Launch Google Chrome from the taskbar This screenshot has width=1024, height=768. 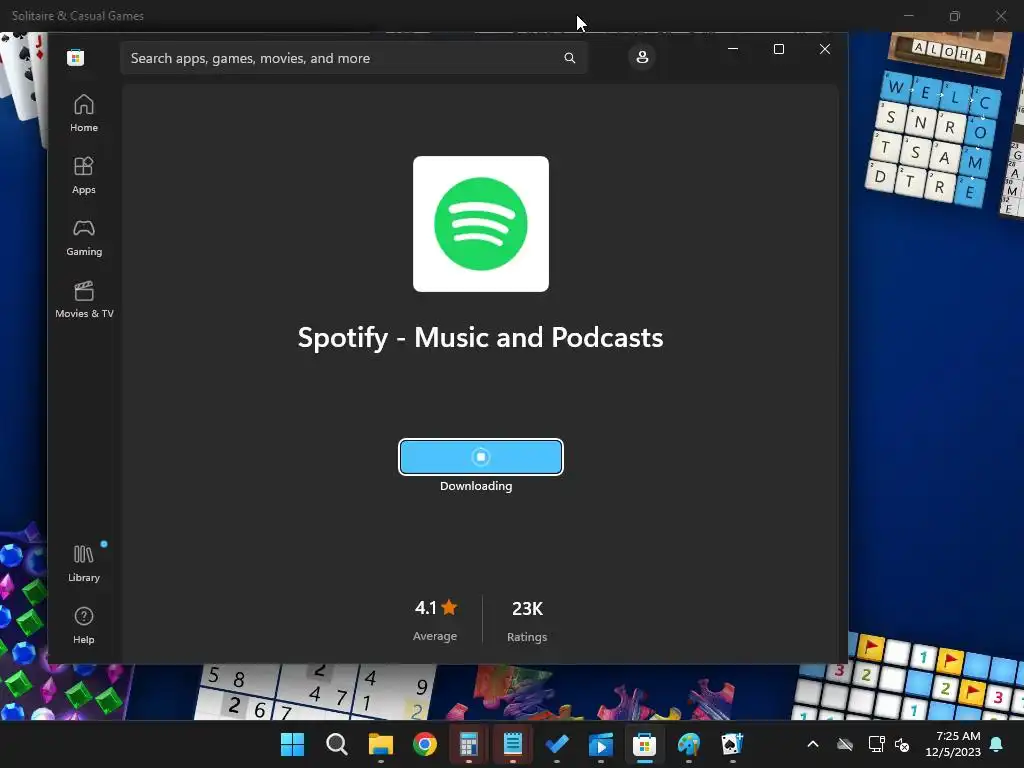(x=424, y=744)
